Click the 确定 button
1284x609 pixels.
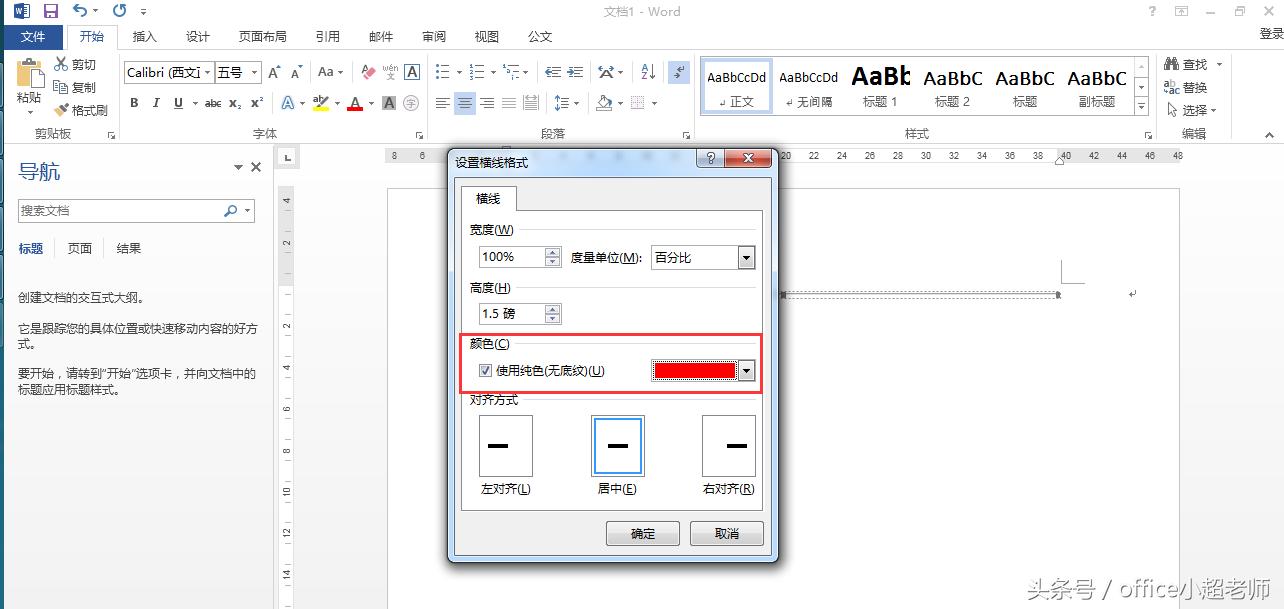[x=642, y=533]
